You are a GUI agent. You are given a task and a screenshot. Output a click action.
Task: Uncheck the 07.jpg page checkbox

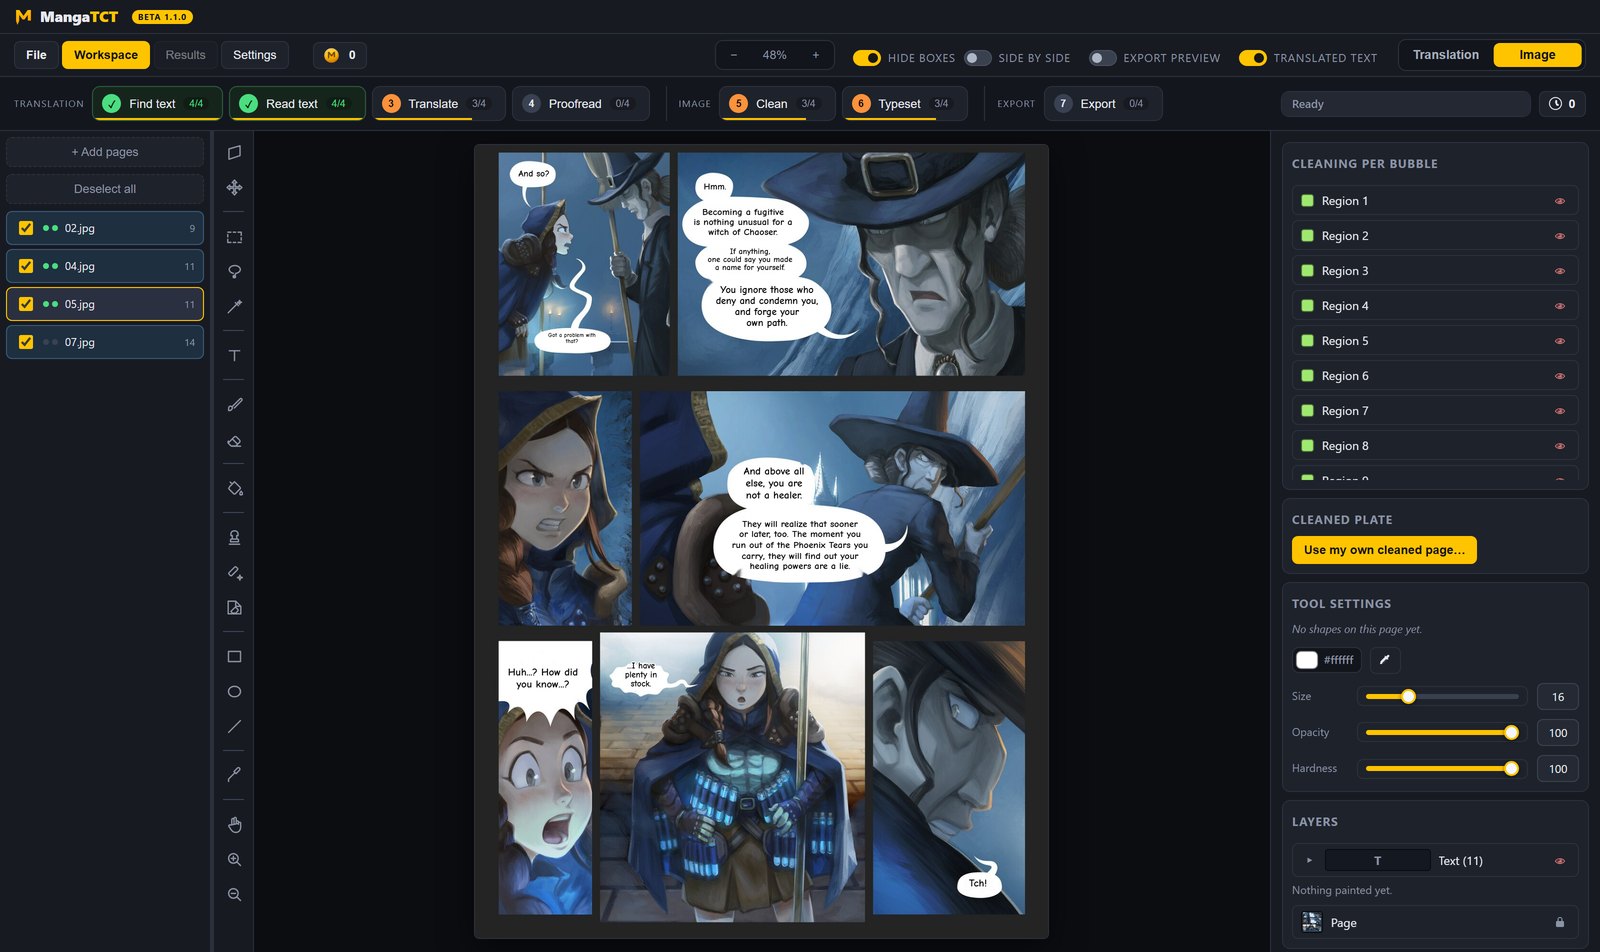click(26, 342)
